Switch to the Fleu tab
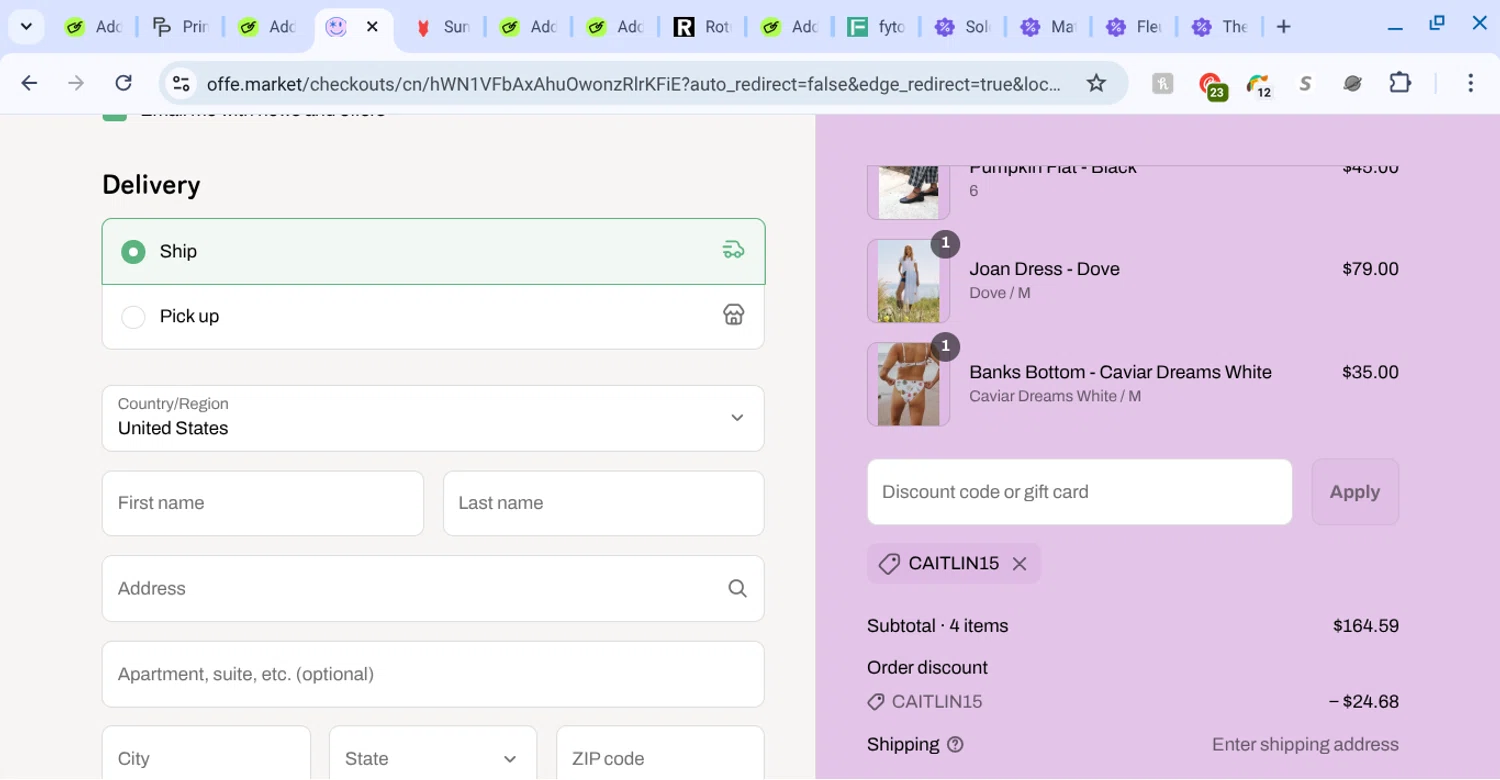This screenshot has width=1500, height=780. [x=1134, y=27]
